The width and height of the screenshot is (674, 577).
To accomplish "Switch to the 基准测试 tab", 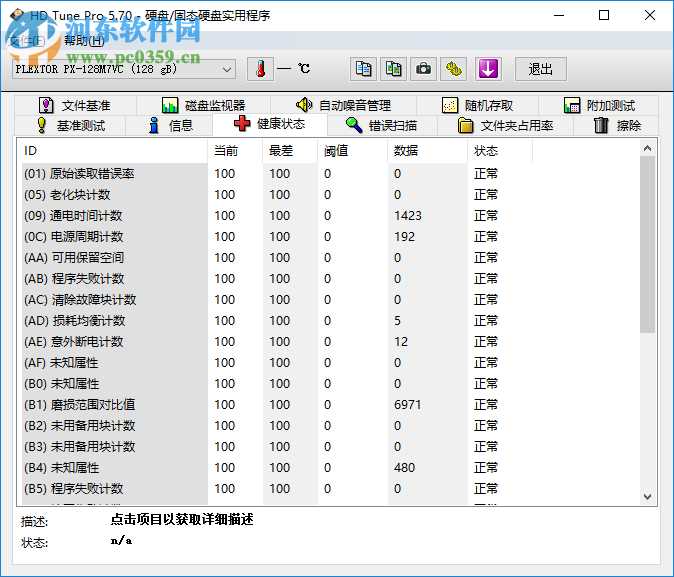I will (70, 125).
